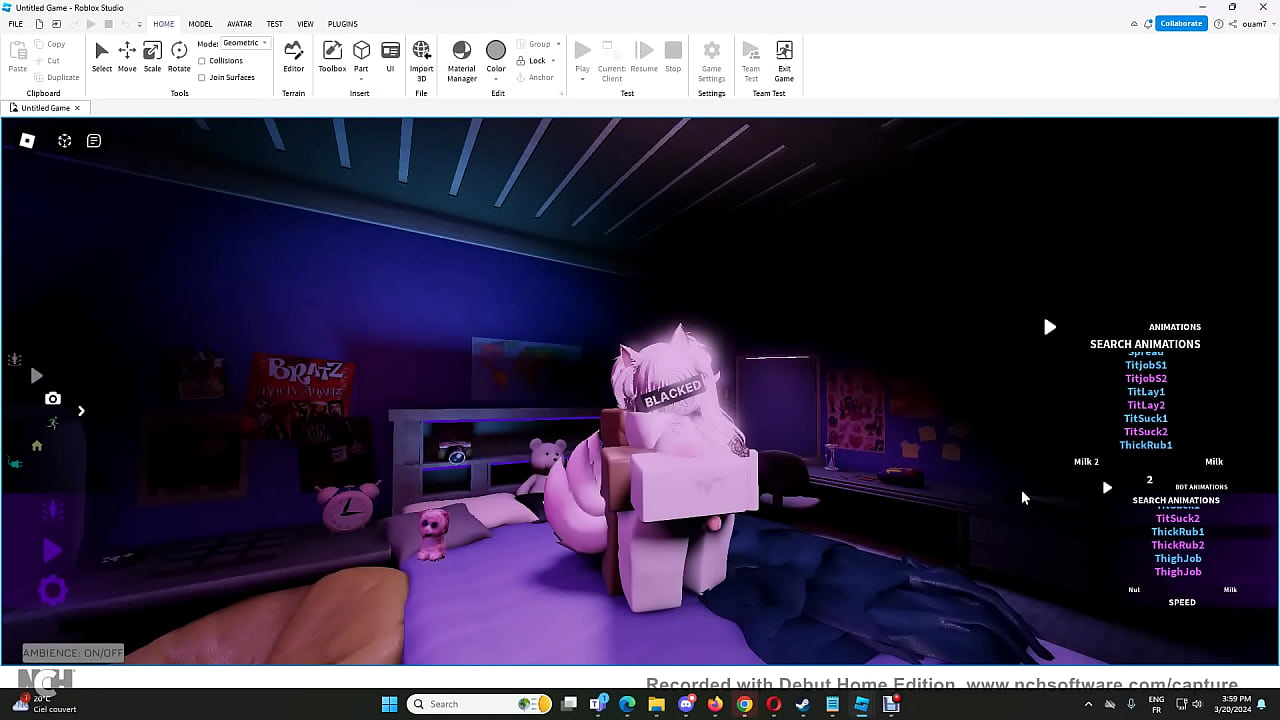This screenshot has height=720, width=1280.
Task: Open Steam from the taskbar
Action: tap(802, 704)
